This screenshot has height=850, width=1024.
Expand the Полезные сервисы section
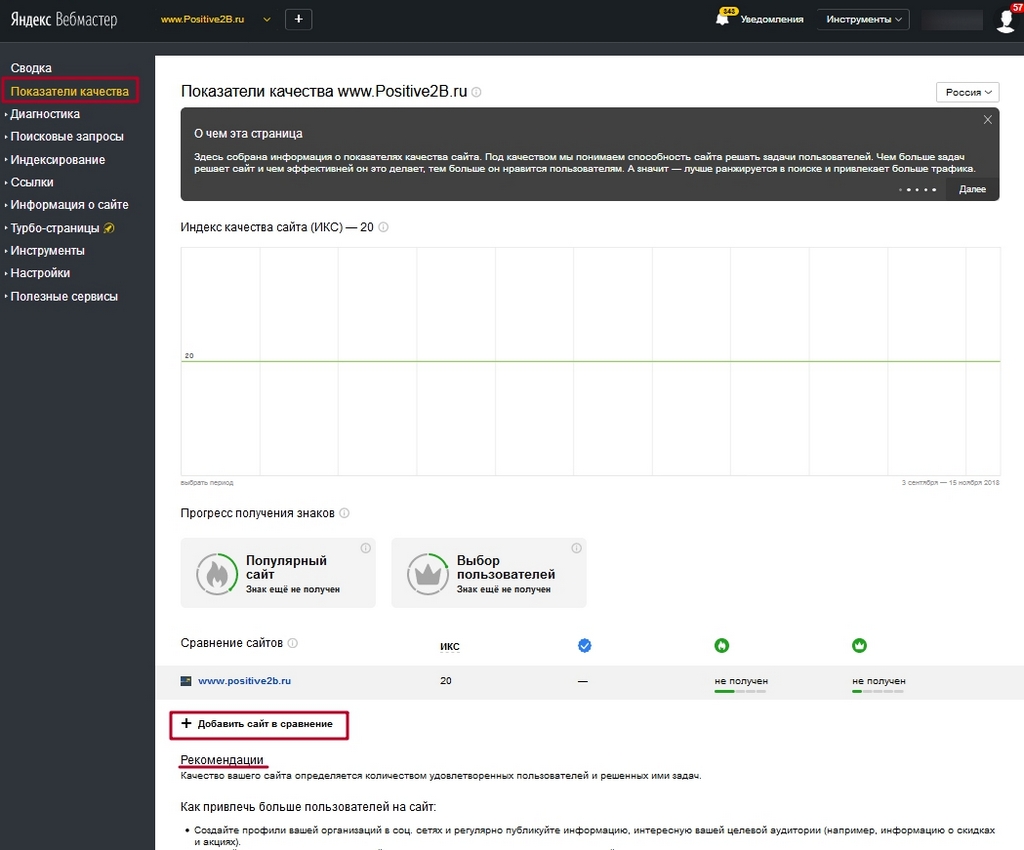click(64, 296)
